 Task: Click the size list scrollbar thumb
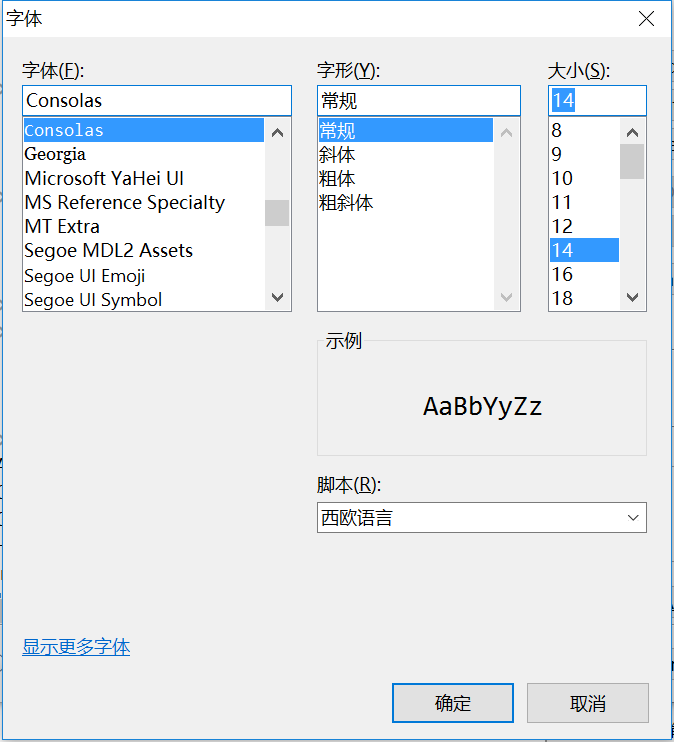tap(632, 161)
